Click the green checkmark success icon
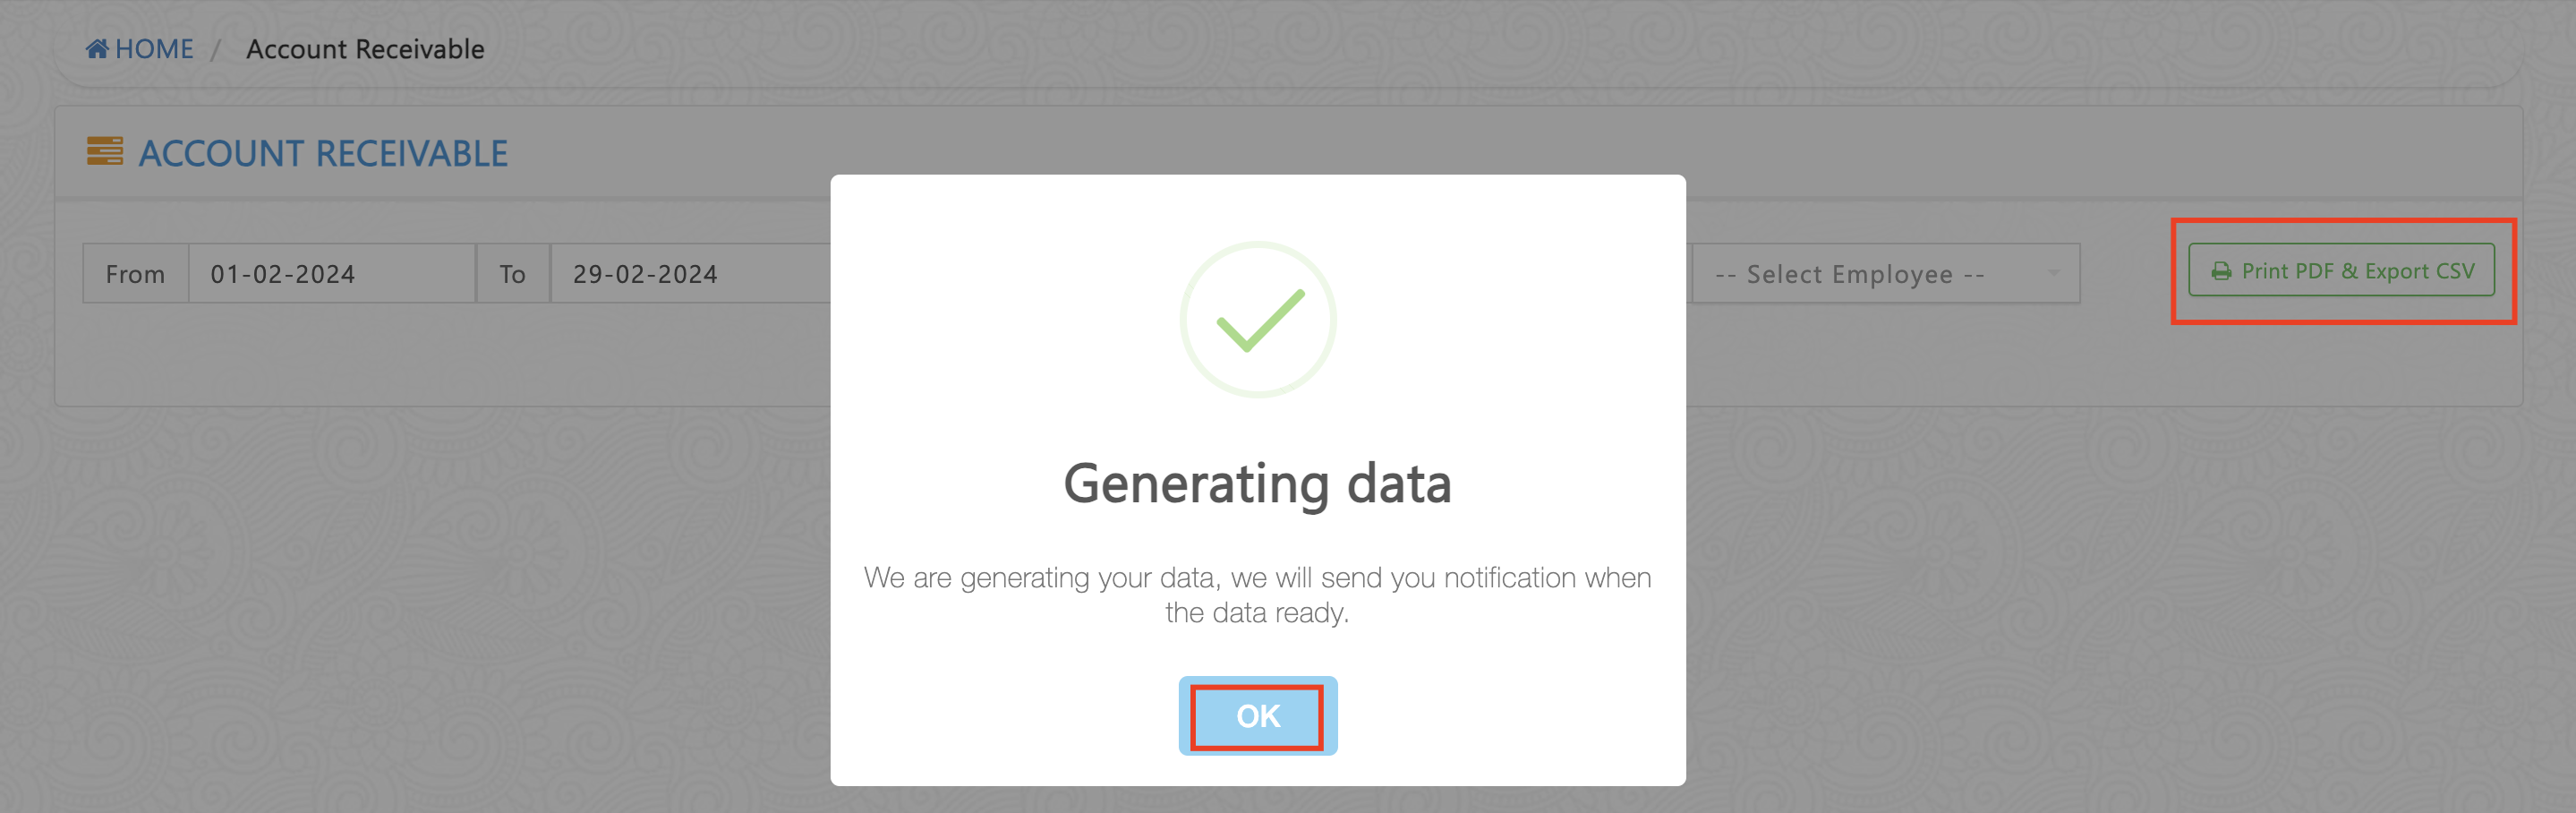The height and width of the screenshot is (813, 2576). (x=1260, y=320)
